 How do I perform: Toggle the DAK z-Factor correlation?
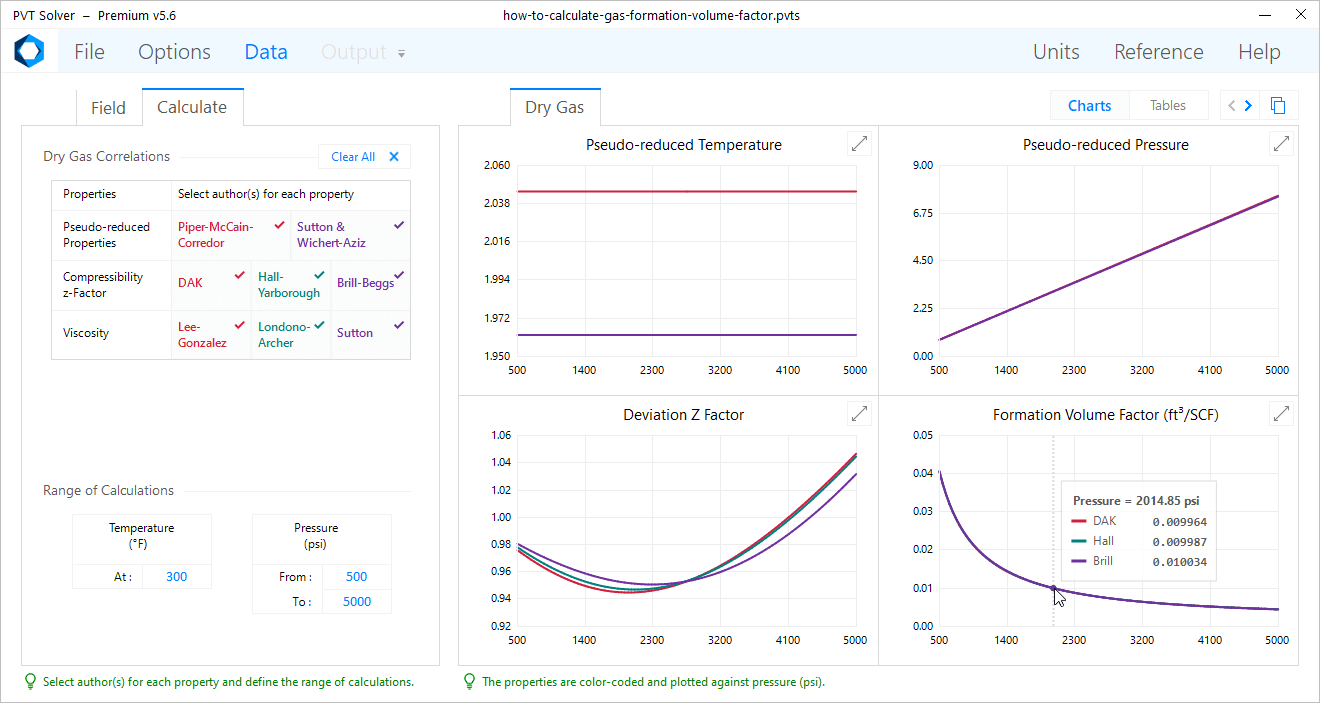point(211,284)
